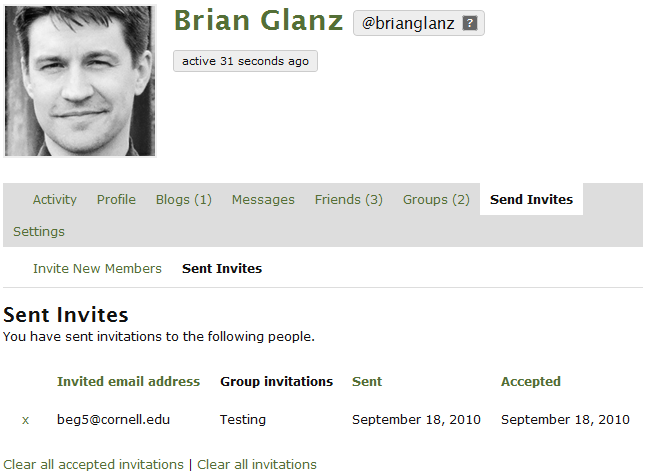Switch to the Profile tab
Viewport: 646px width, 475px height.
(x=116, y=199)
